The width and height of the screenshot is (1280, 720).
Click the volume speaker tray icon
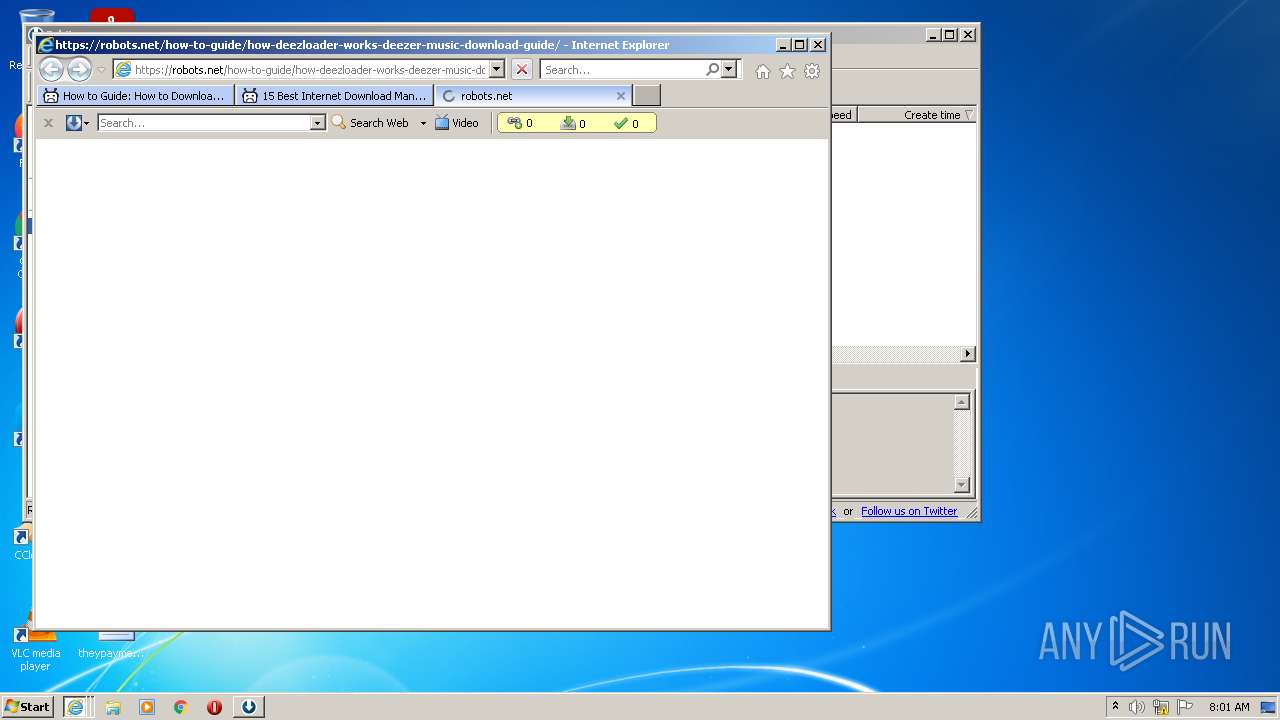tap(1137, 707)
